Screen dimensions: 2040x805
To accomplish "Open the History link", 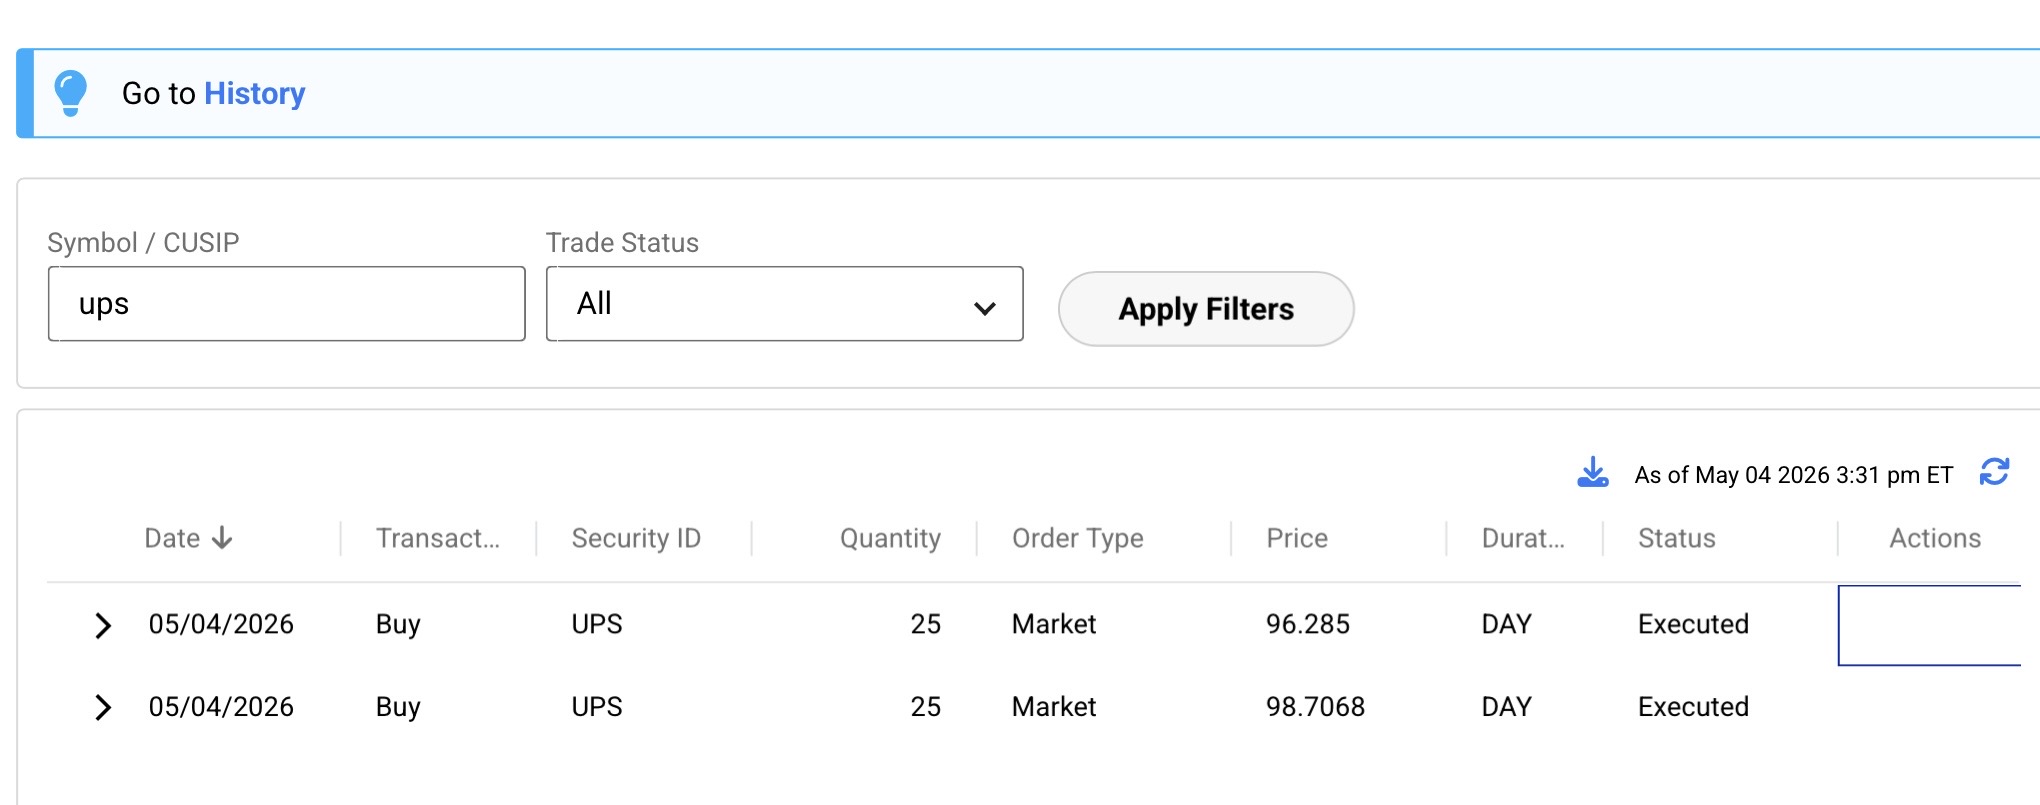I will 254,93.
